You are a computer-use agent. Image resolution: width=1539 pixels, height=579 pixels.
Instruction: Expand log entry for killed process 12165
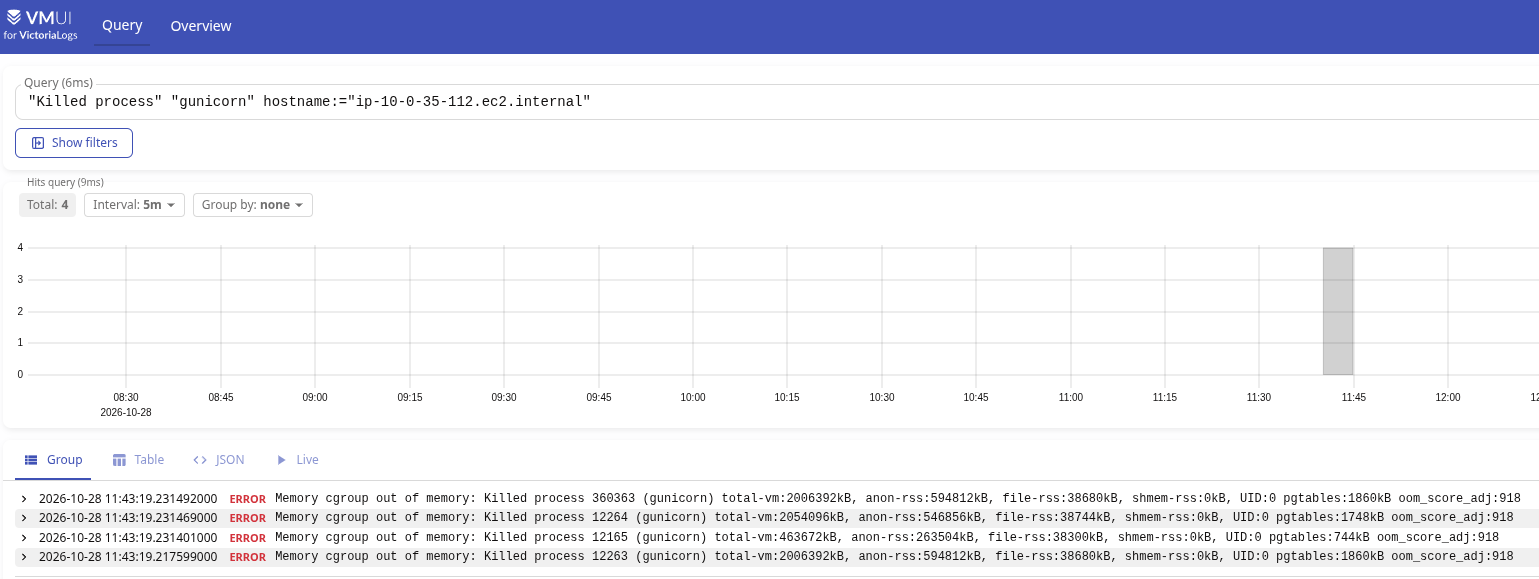point(24,538)
